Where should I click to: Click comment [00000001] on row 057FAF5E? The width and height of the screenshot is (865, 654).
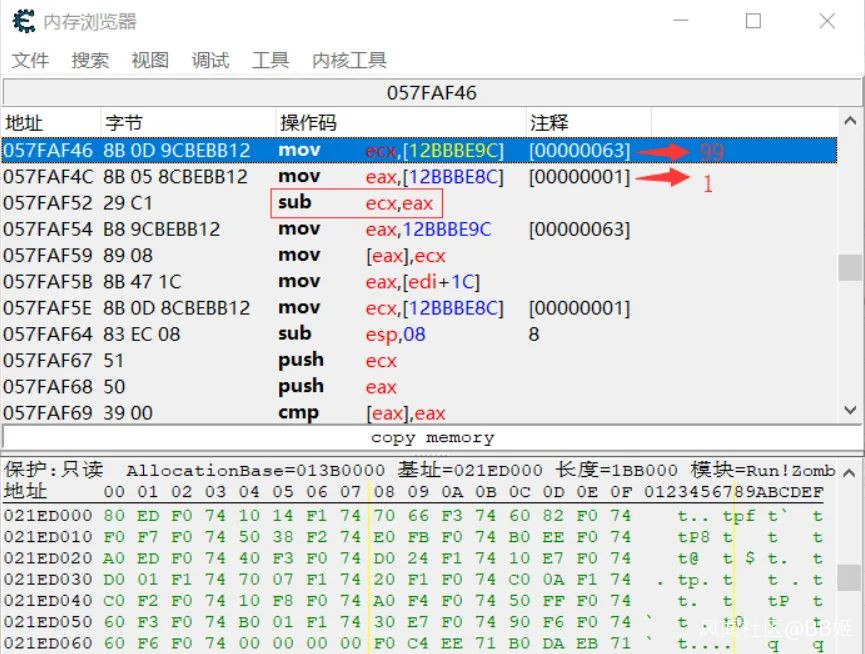tap(579, 308)
